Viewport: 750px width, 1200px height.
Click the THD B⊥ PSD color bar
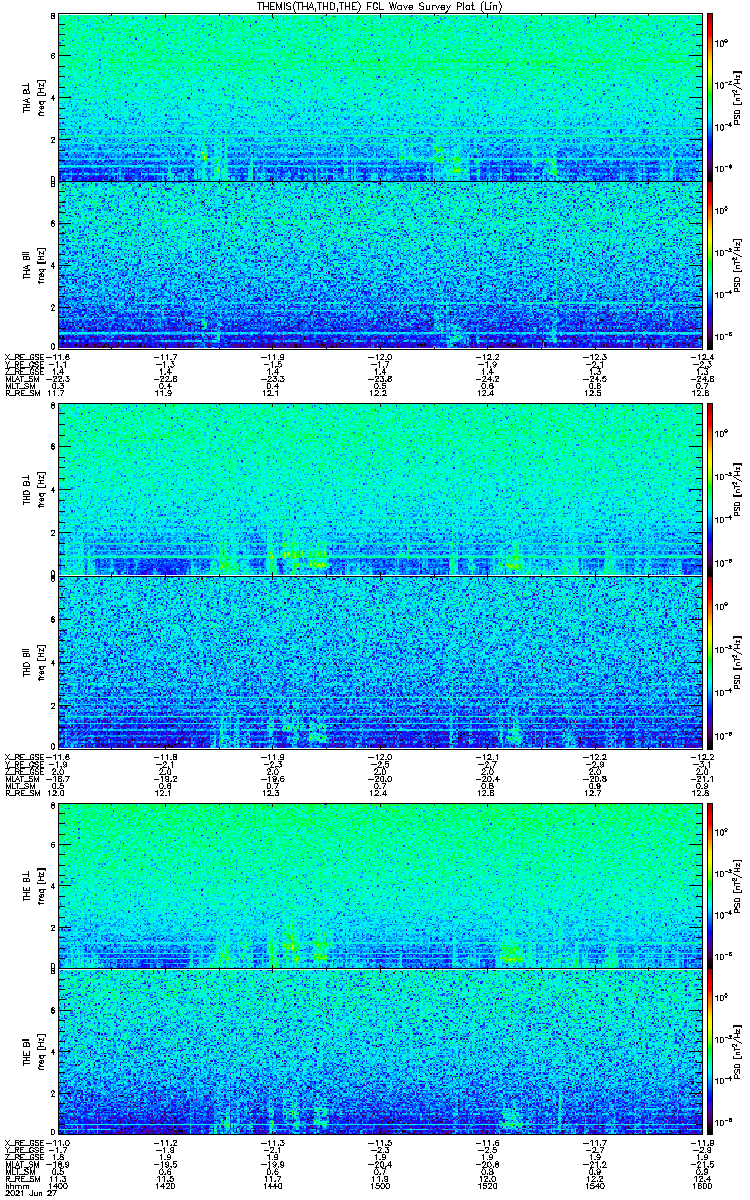(710, 489)
